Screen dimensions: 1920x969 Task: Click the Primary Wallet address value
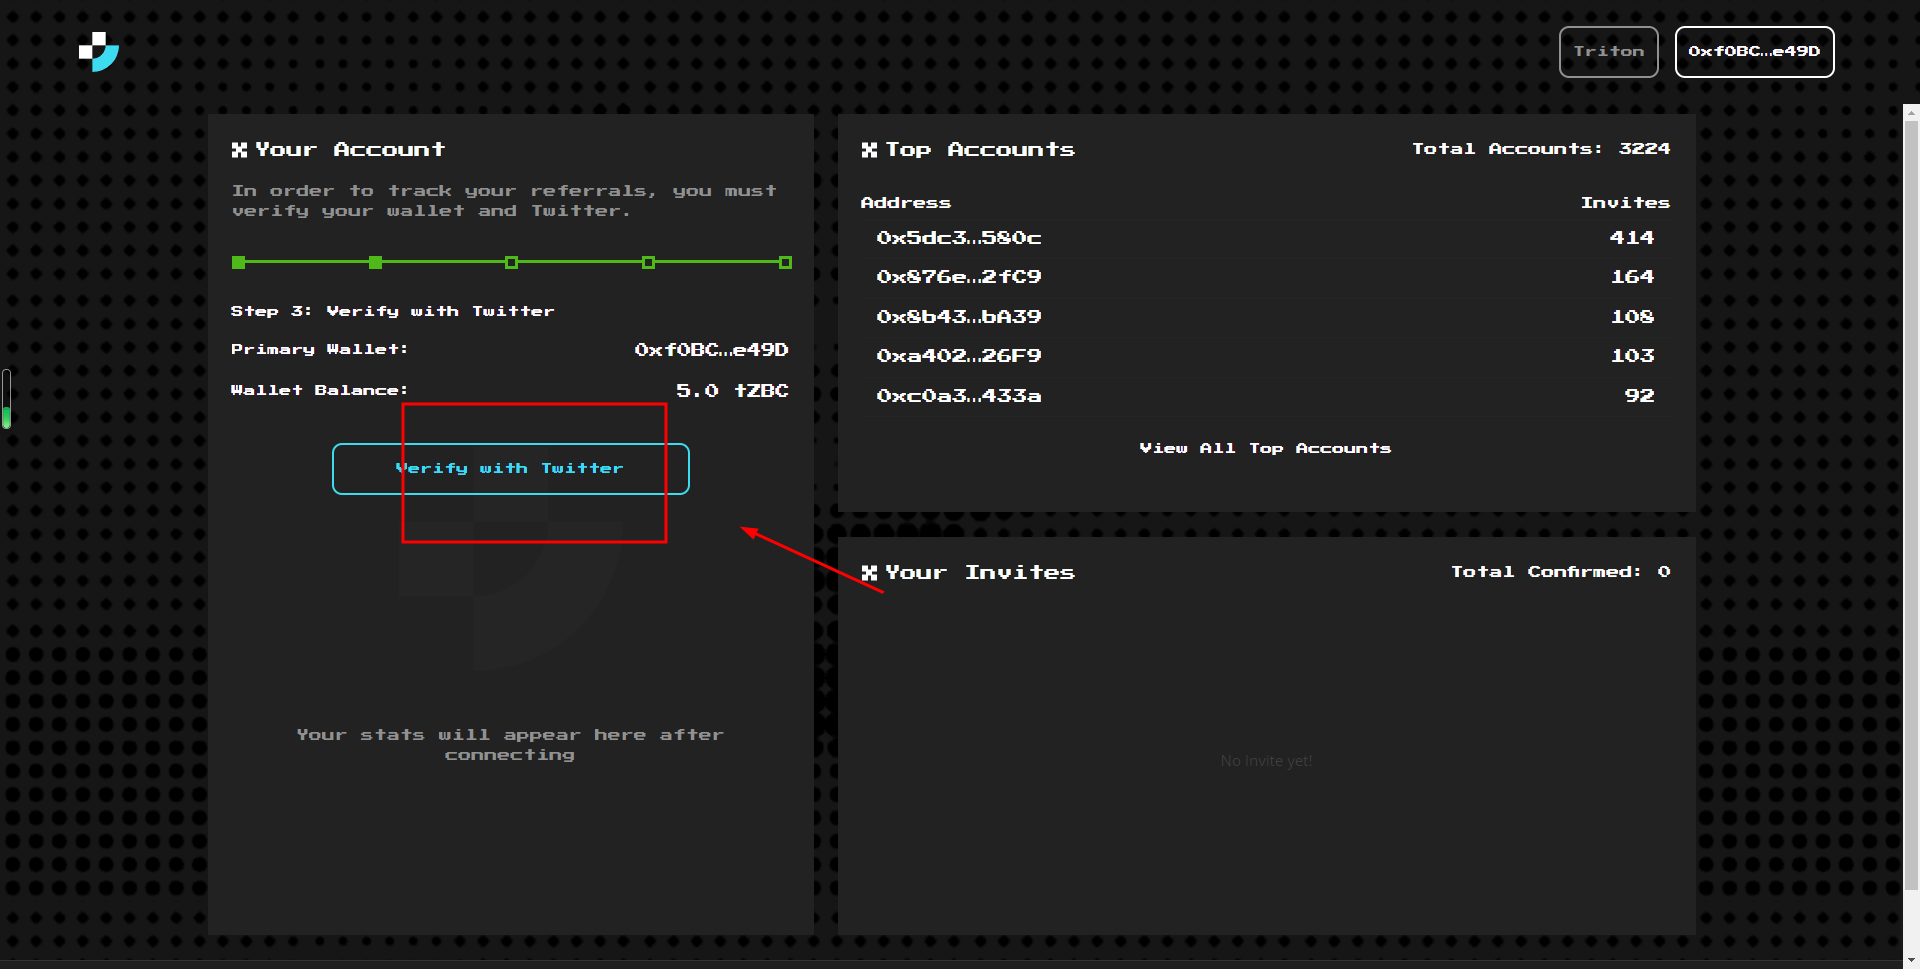(711, 350)
